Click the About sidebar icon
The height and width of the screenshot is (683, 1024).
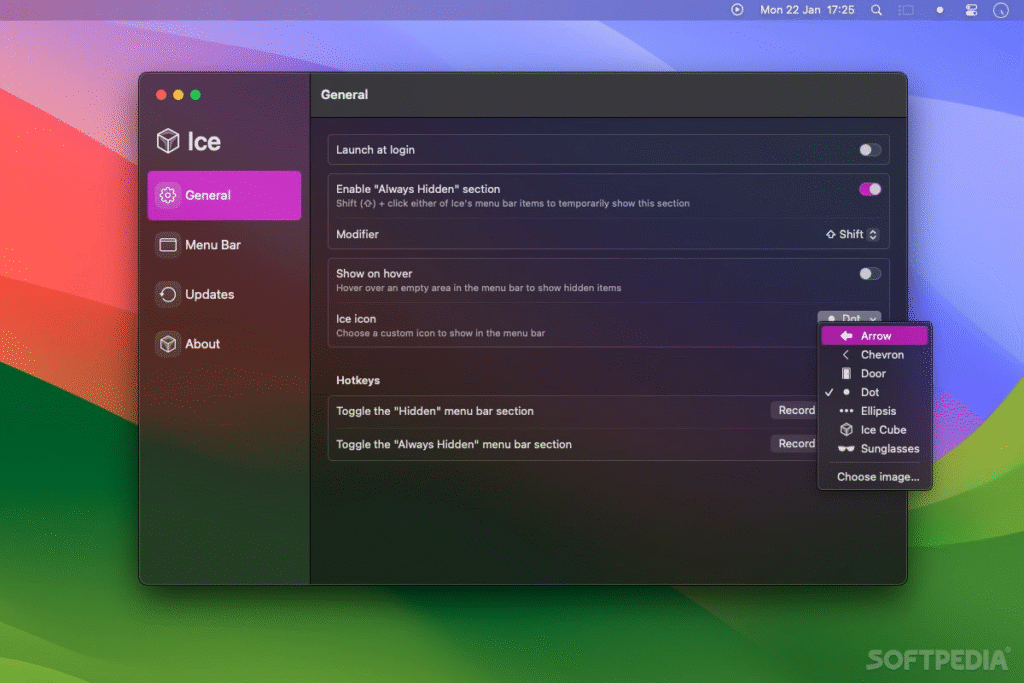(x=168, y=343)
